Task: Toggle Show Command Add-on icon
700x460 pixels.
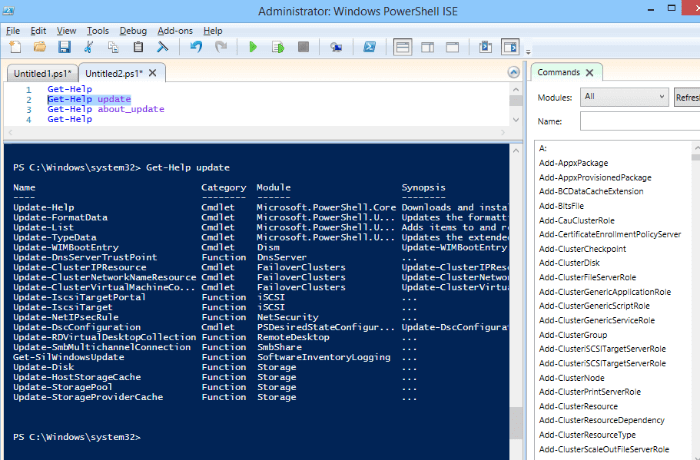Action: (510, 47)
